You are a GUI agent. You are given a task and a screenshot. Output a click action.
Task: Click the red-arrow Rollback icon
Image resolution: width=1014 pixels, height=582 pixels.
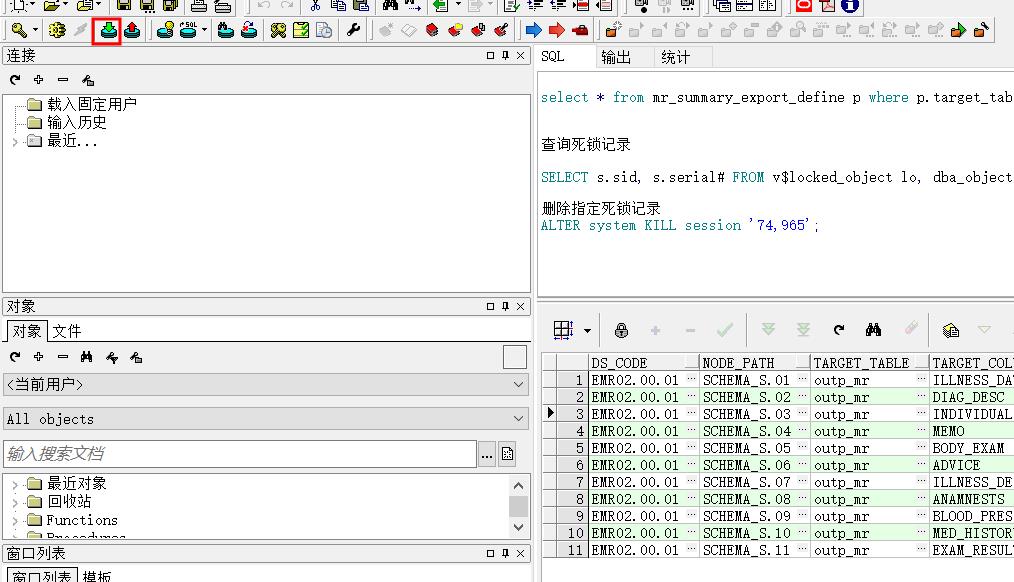(x=132, y=30)
